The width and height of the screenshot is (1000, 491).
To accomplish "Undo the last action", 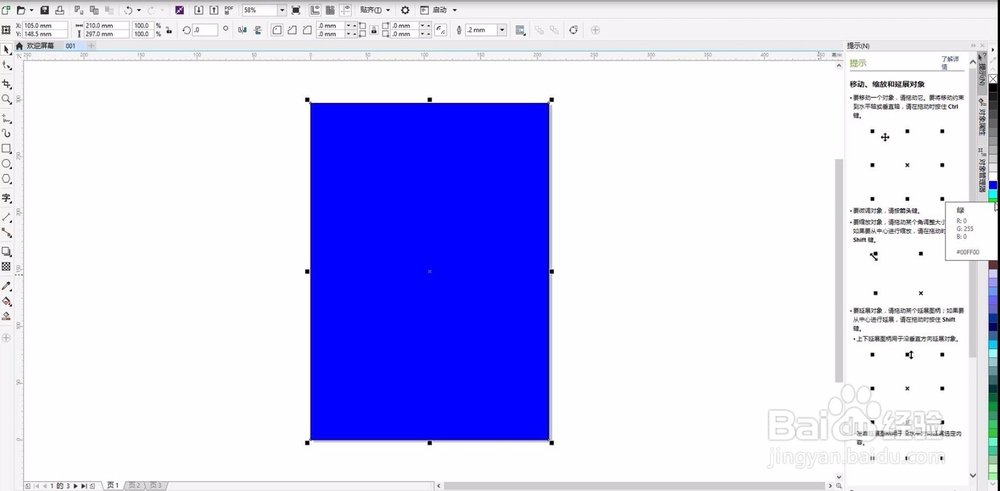I will (x=128, y=10).
